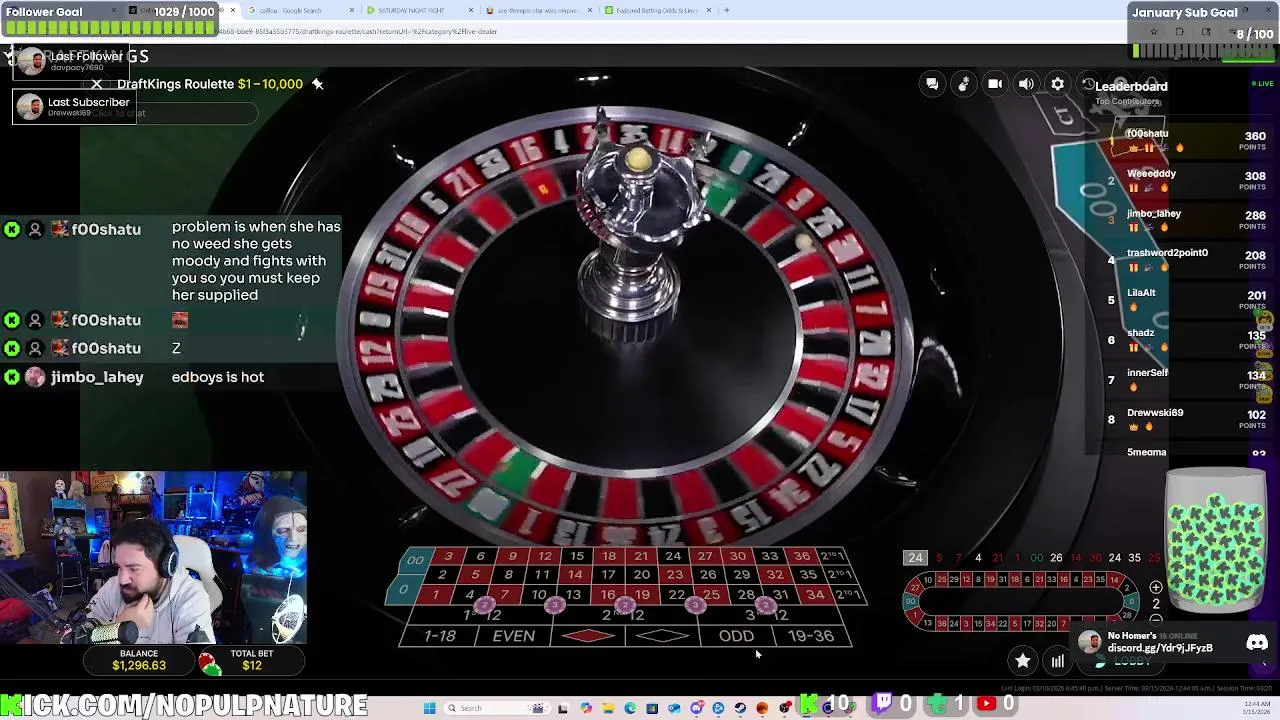Image resolution: width=1280 pixels, height=720 pixels.
Task: Place a bet on EVEN
Action: pyautogui.click(x=513, y=636)
